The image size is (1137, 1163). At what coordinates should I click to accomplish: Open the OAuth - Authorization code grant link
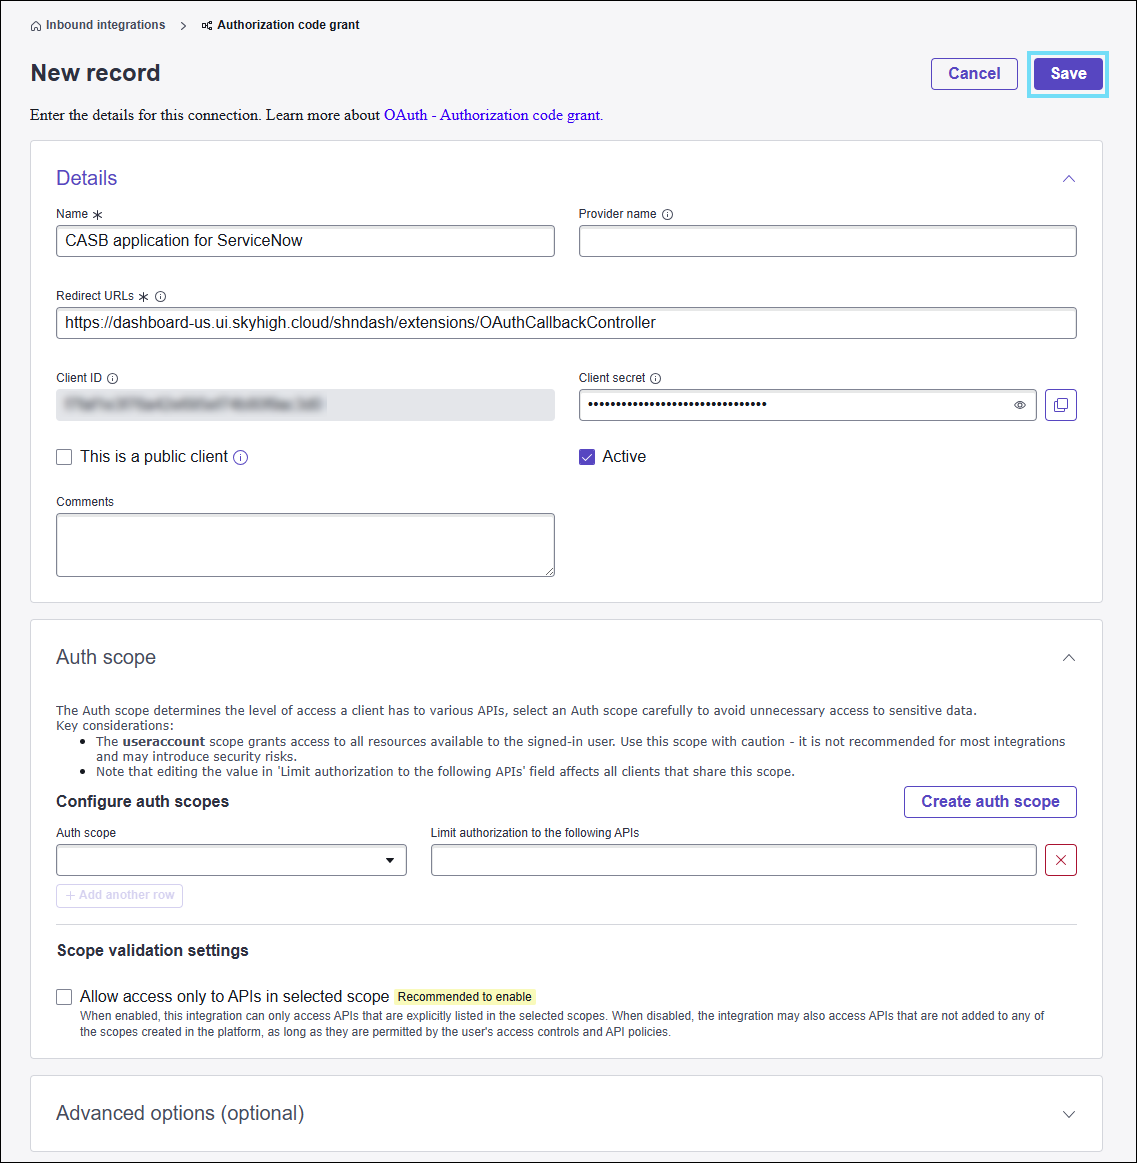[x=492, y=115]
